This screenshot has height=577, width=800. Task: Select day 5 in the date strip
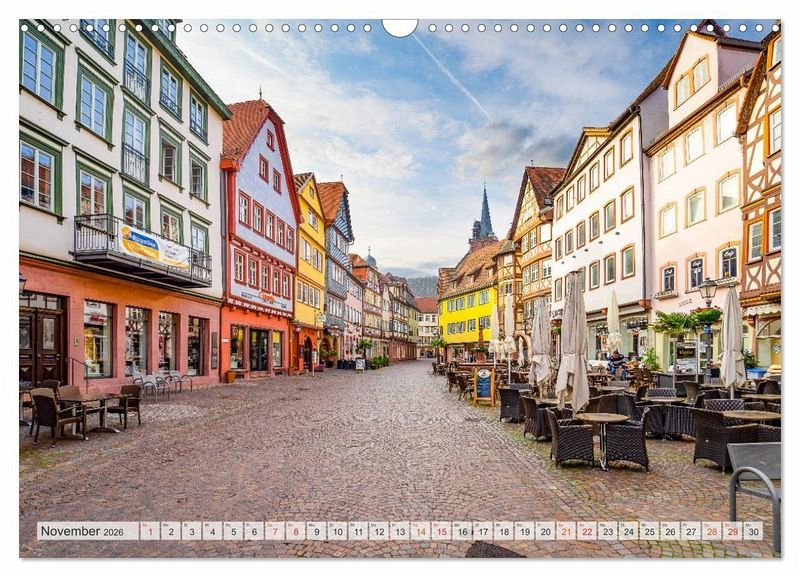(233, 531)
